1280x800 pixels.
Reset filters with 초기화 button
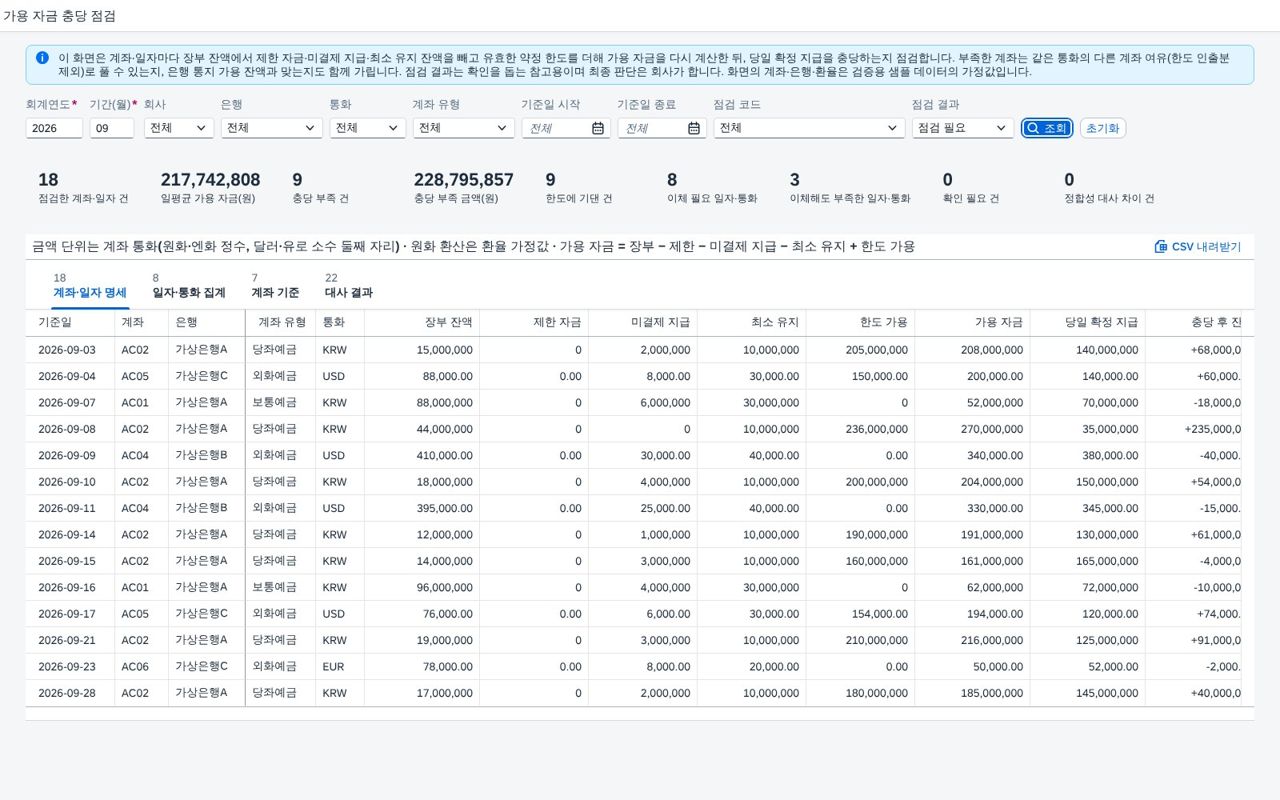pyautogui.click(x=1103, y=128)
